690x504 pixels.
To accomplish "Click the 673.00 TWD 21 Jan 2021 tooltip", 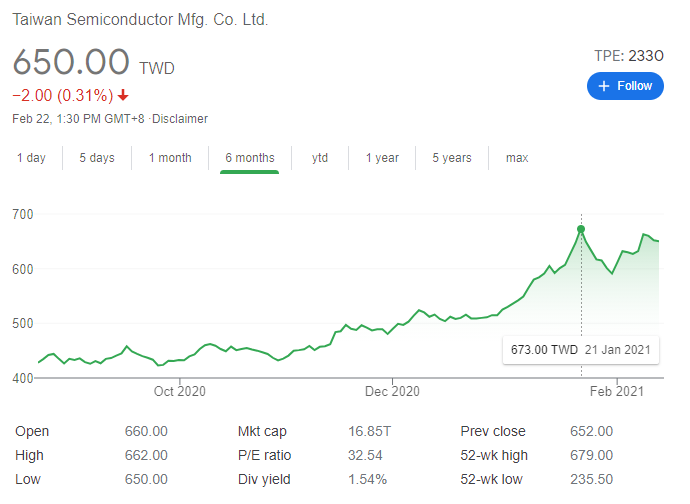I will pyautogui.click(x=581, y=350).
